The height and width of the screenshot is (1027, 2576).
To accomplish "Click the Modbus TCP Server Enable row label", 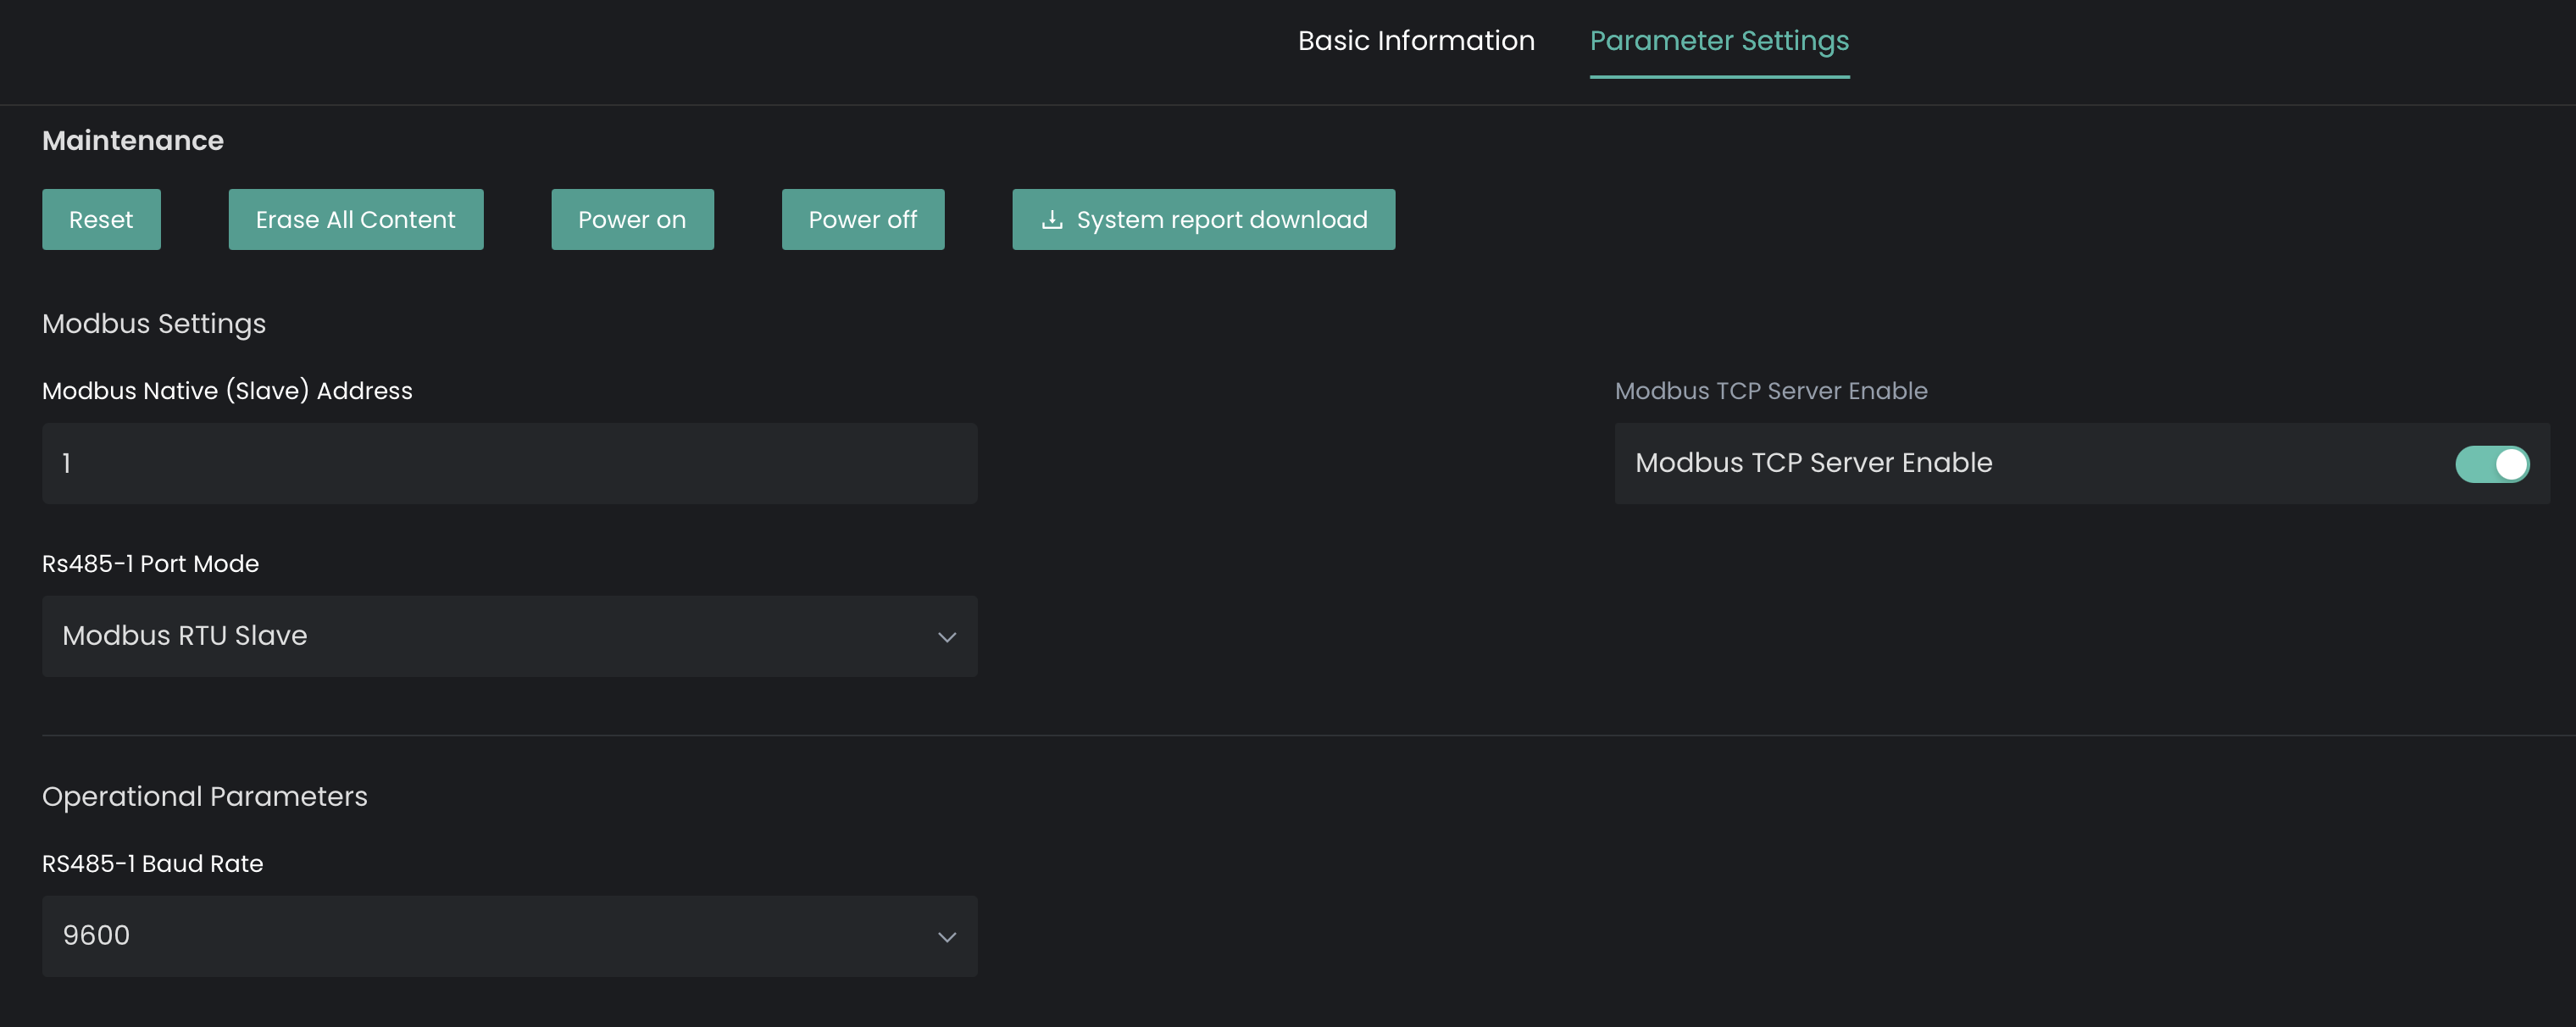I will pos(1813,463).
